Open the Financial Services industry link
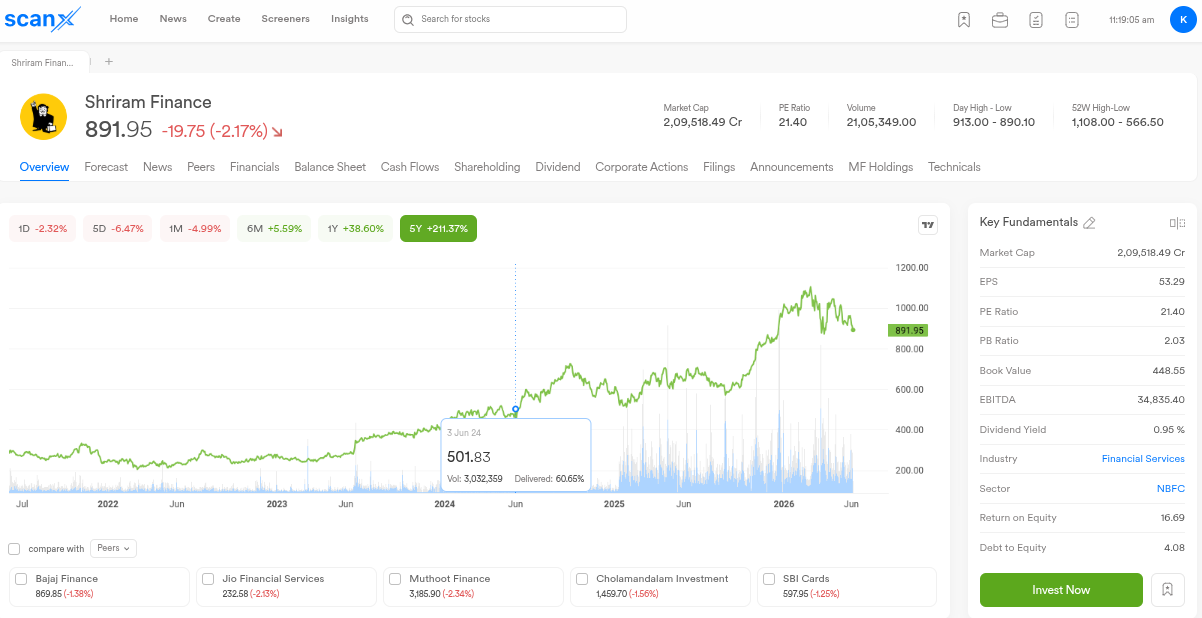This screenshot has height=618, width=1202. pyautogui.click(x=1143, y=459)
